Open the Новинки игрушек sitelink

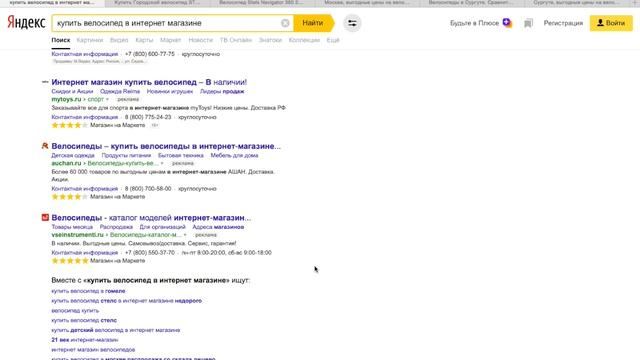[x=170, y=91]
